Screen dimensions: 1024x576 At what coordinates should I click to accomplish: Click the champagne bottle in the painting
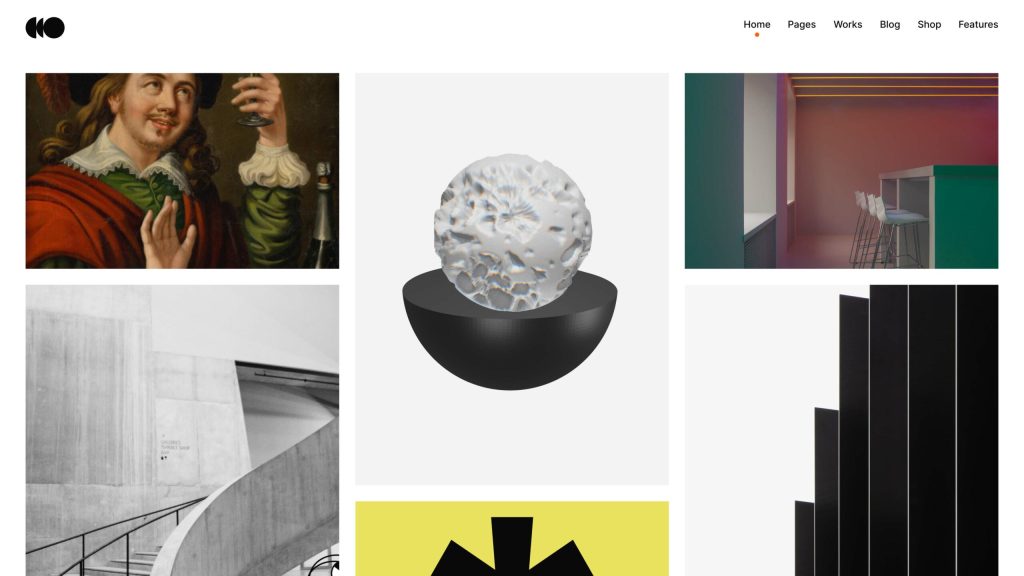click(x=323, y=216)
